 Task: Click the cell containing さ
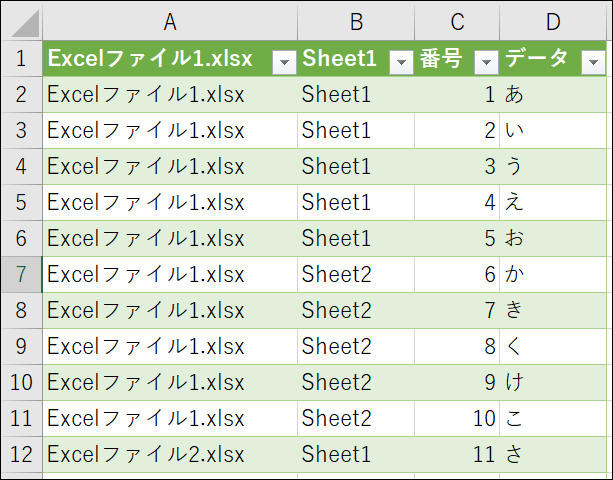point(553,454)
